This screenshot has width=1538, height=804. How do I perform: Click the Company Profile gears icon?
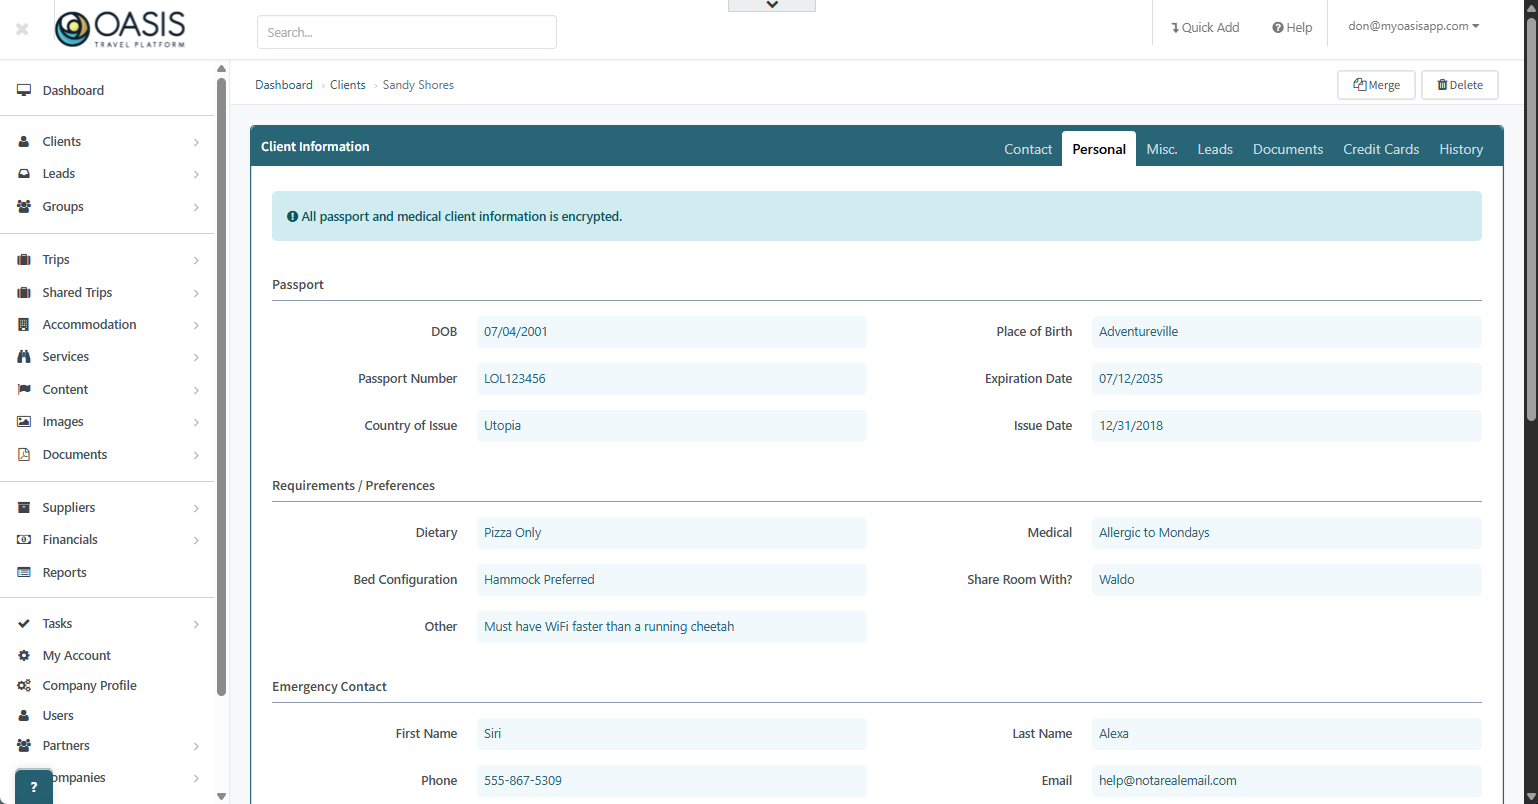[x=24, y=686]
